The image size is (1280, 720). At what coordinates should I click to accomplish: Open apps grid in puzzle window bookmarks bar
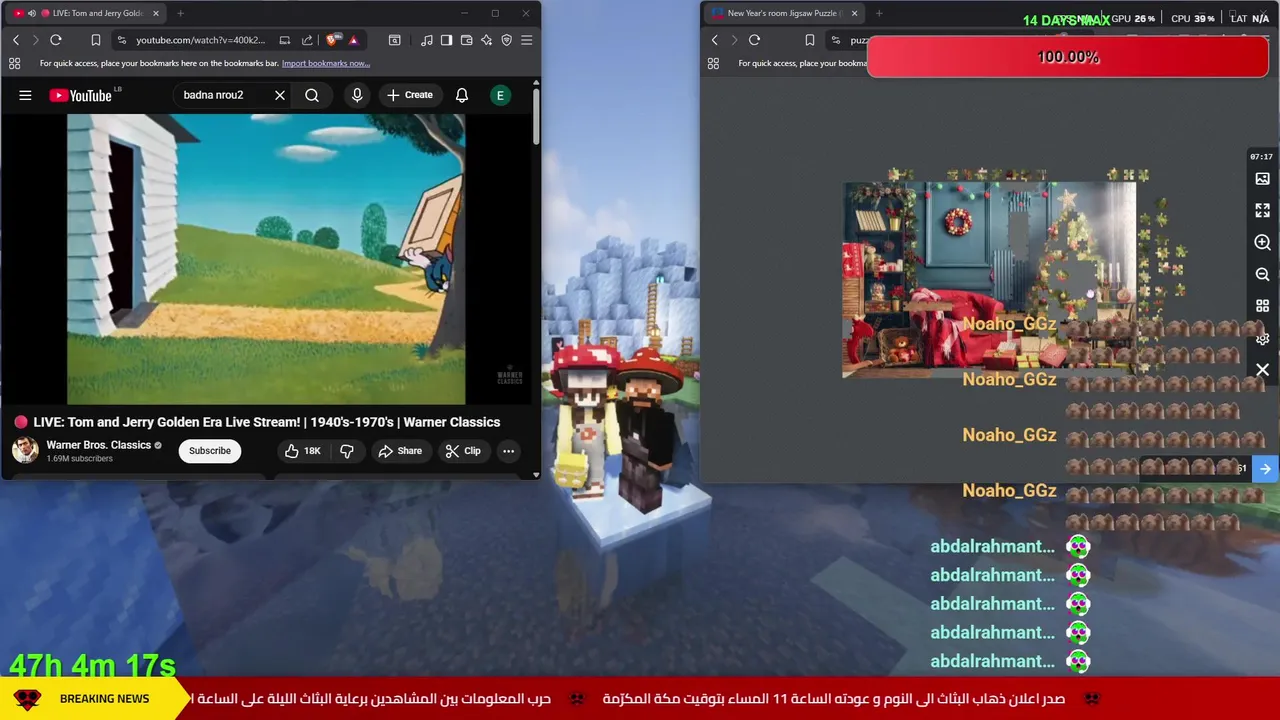point(713,63)
